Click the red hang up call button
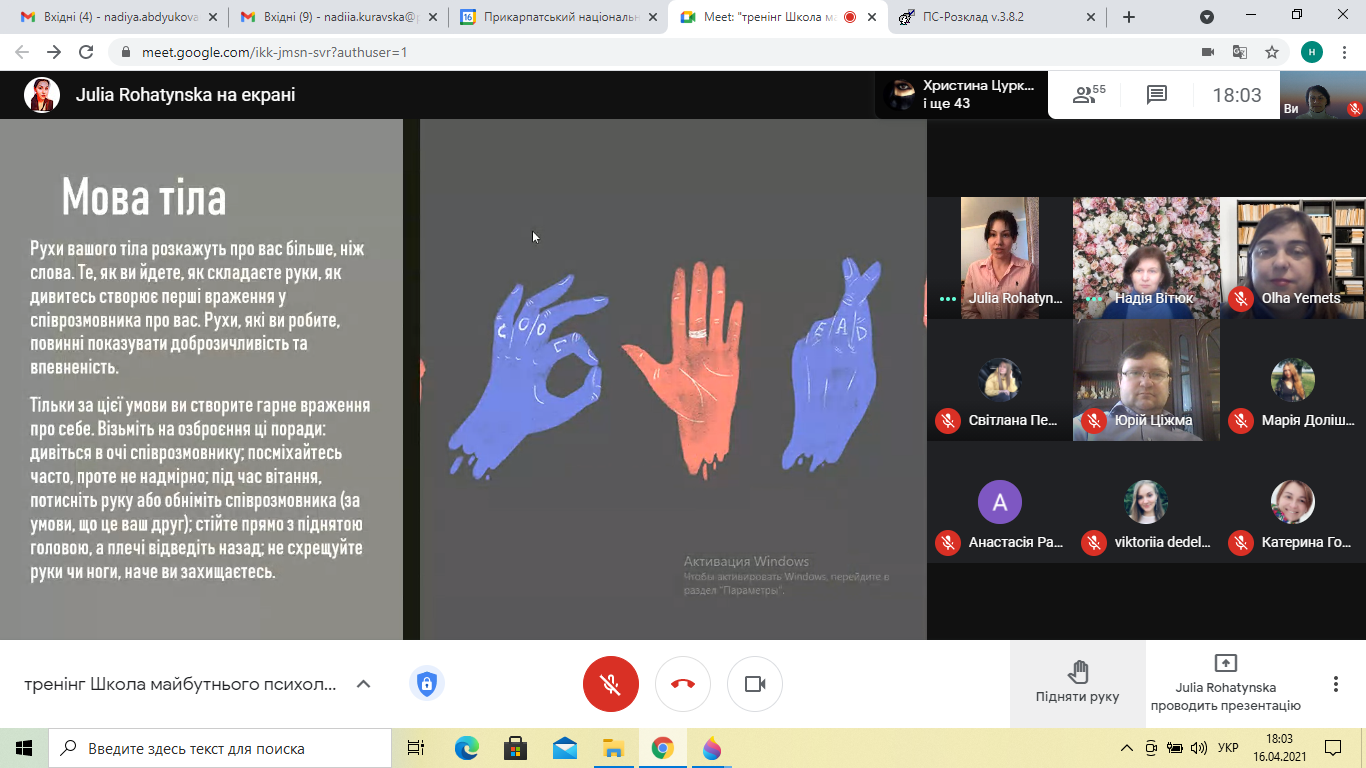The height and width of the screenshot is (768, 1366). pyautogui.click(x=683, y=684)
